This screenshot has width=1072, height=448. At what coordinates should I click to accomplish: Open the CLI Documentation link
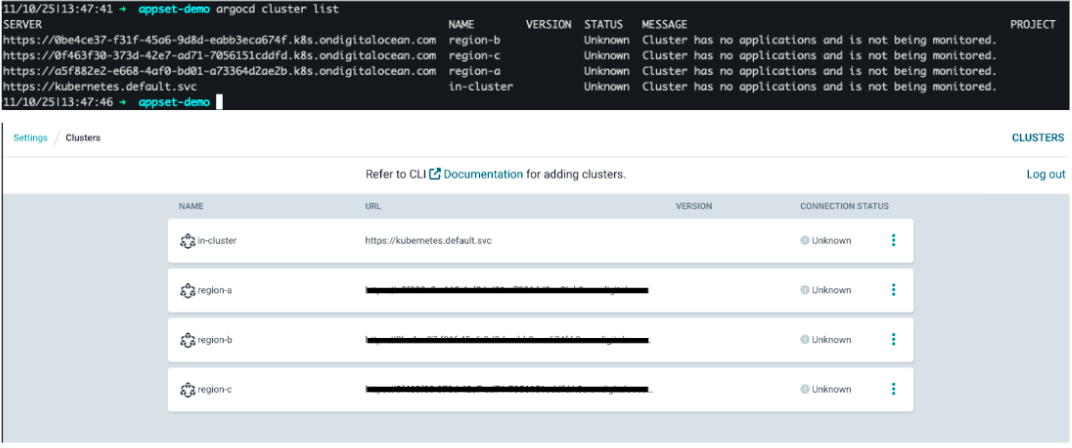click(x=483, y=174)
